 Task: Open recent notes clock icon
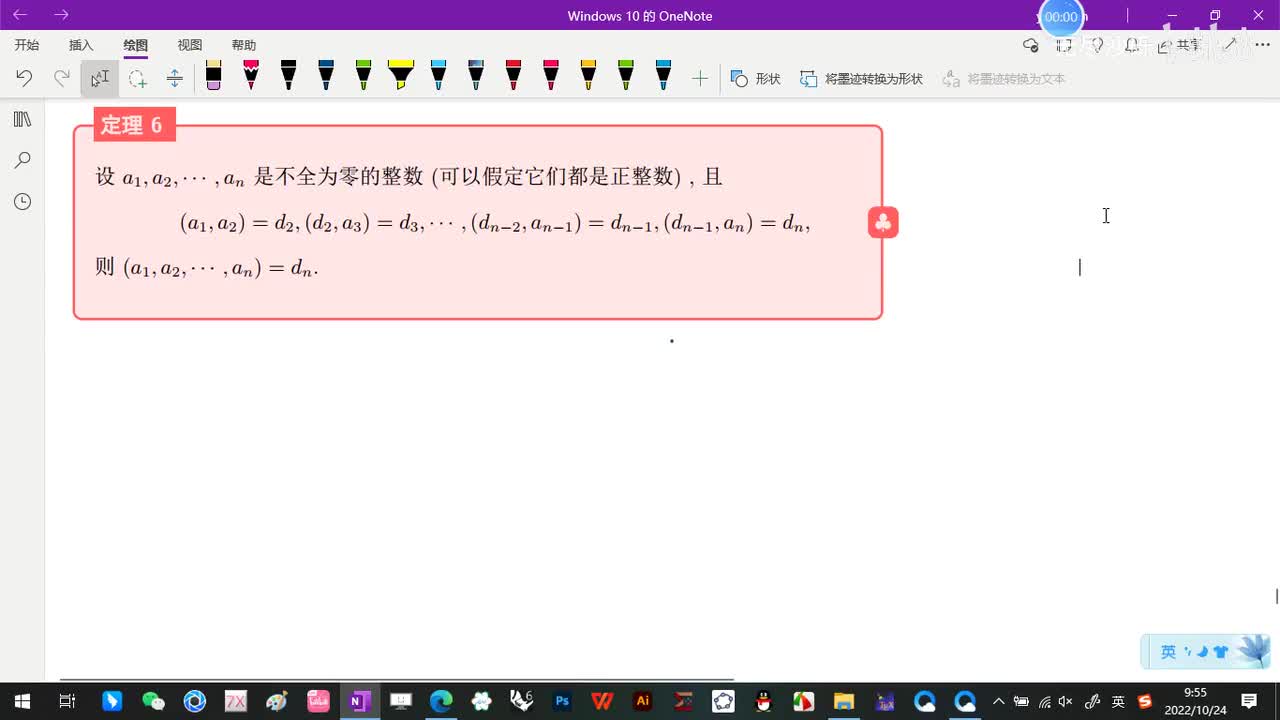pos(22,201)
